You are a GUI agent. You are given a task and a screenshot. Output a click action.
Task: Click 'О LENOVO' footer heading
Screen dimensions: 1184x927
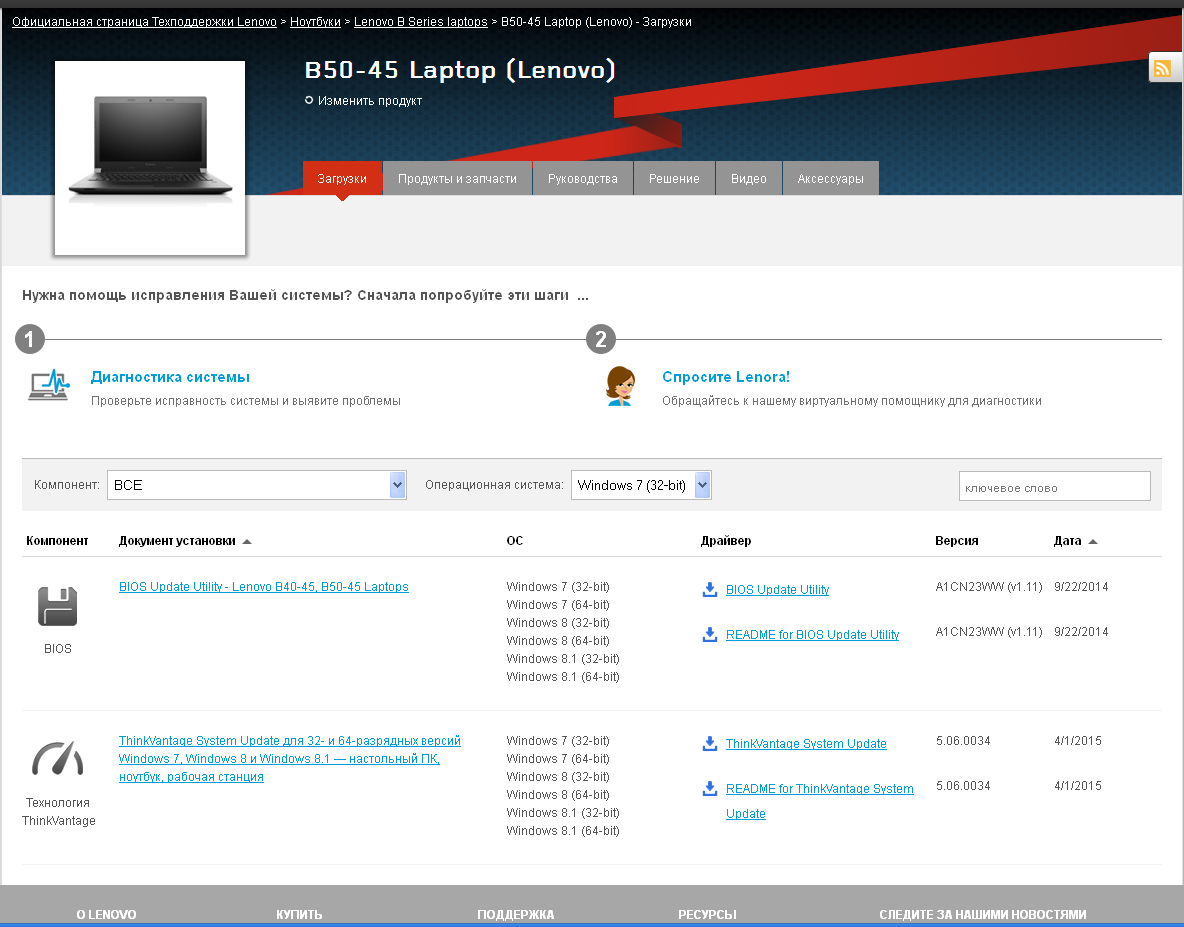(x=106, y=914)
